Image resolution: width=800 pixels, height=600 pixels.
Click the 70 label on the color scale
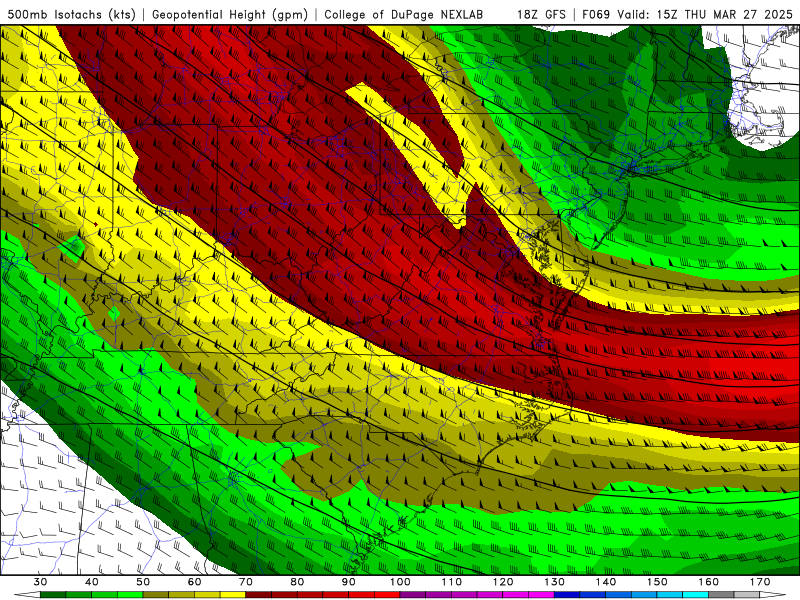click(246, 582)
